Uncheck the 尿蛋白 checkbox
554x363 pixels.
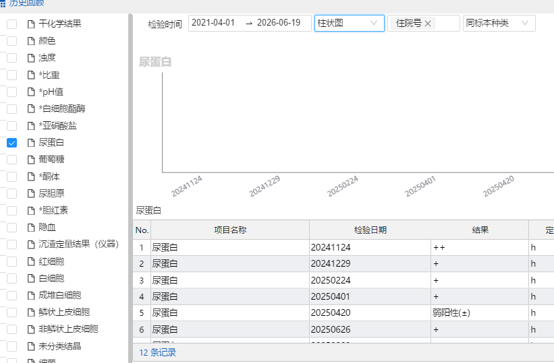(12, 143)
